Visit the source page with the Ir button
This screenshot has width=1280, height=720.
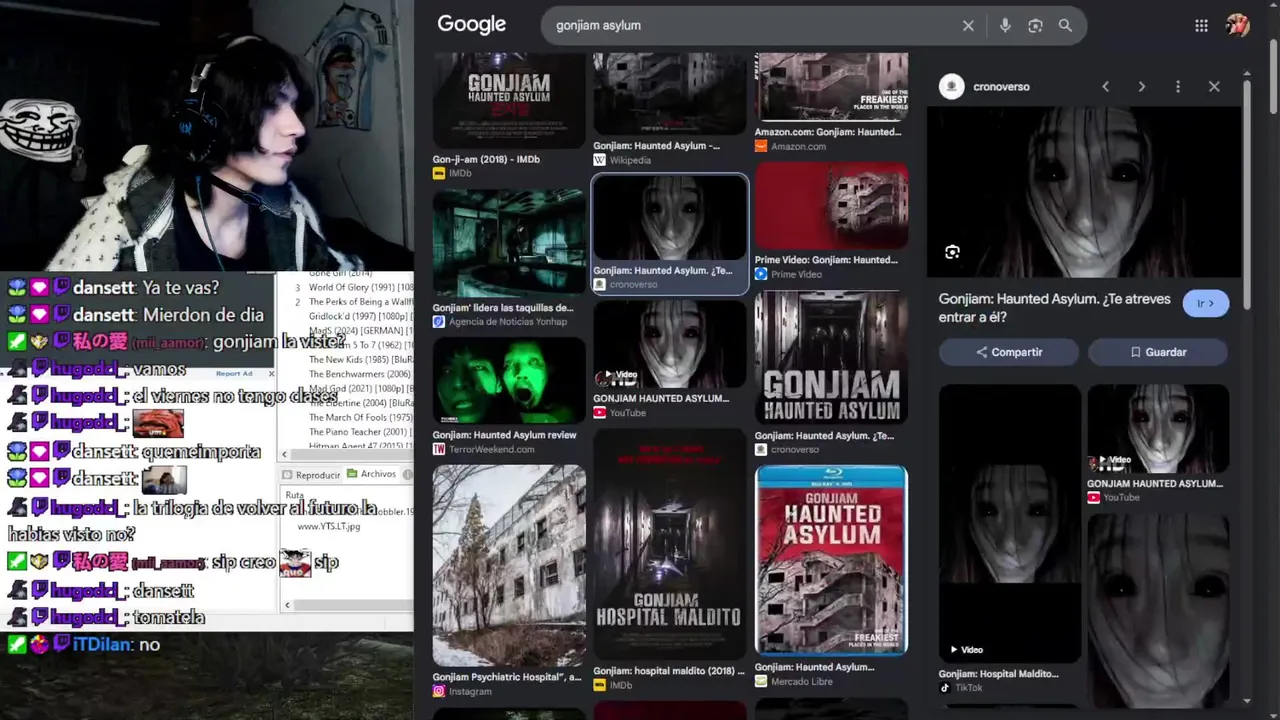(x=1206, y=304)
